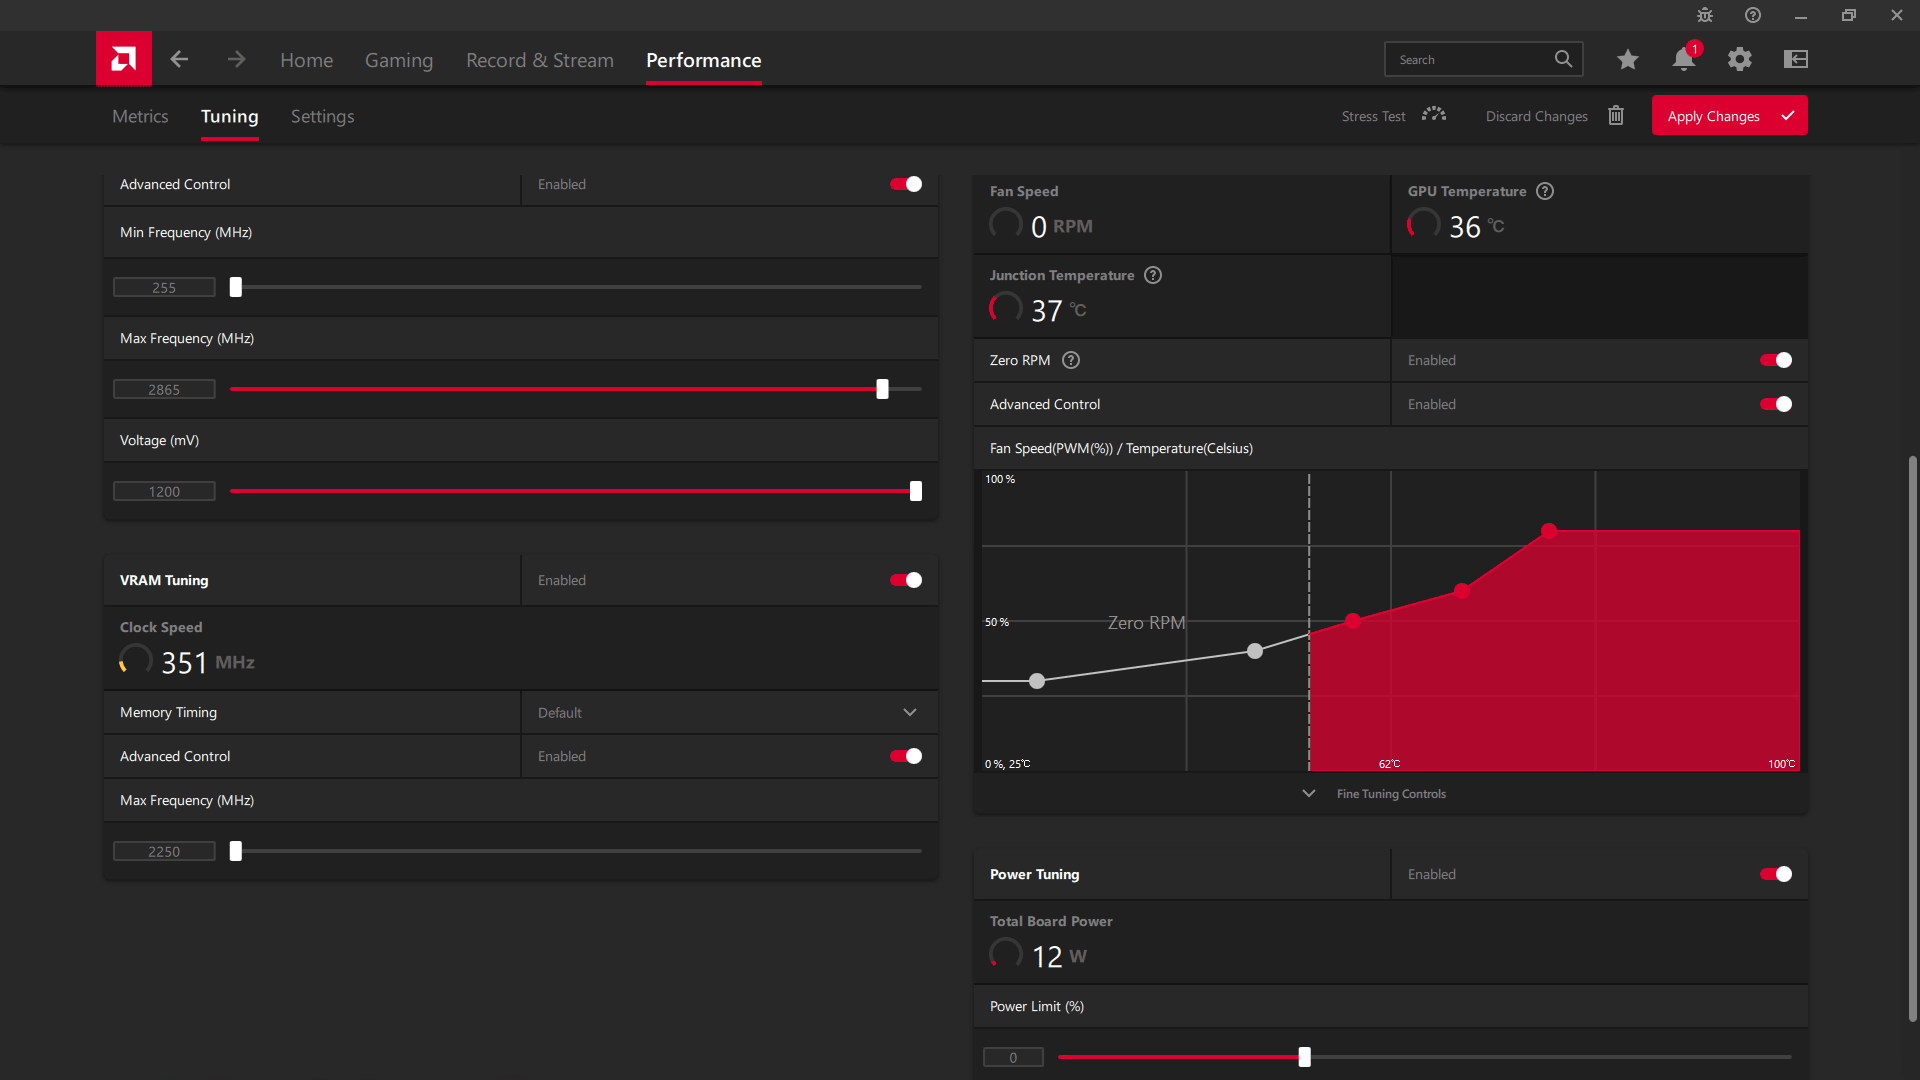Viewport: 1920px width, 1080px height.
Task: Restore the window size
Action: click(1848, 15)
